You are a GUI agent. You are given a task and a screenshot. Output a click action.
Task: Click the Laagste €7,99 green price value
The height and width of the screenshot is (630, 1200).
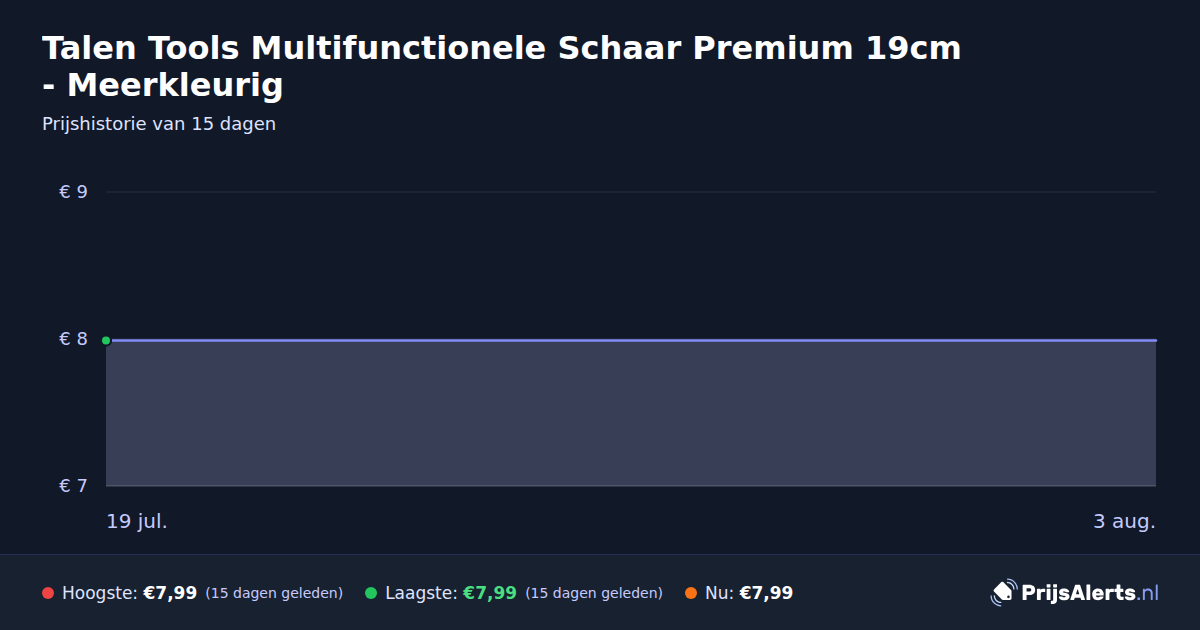click(490, 593)
